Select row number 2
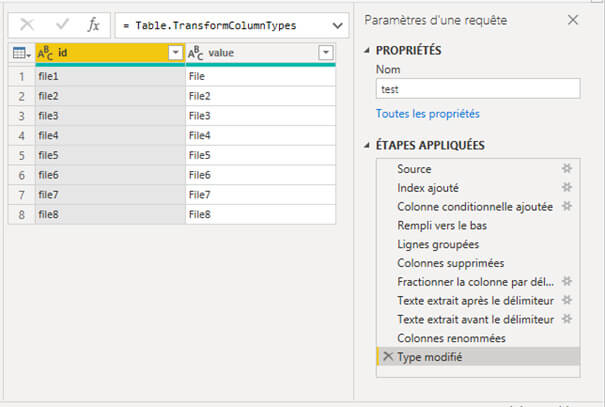This screenshot has width=605, height=407. pos(22,96)
